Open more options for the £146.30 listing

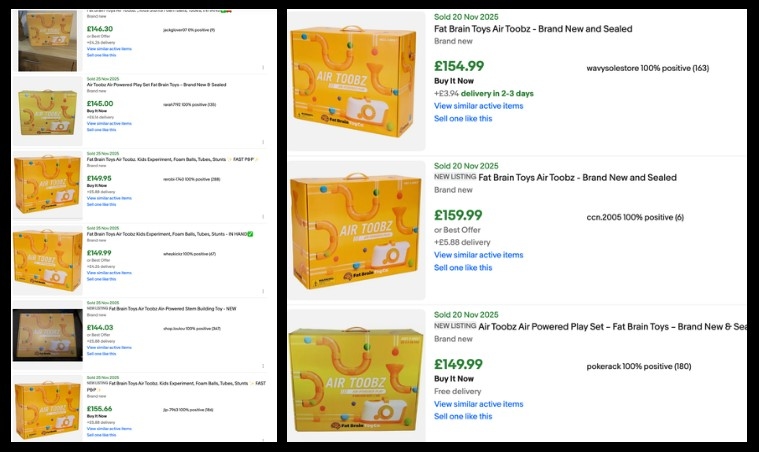(263, 68)
